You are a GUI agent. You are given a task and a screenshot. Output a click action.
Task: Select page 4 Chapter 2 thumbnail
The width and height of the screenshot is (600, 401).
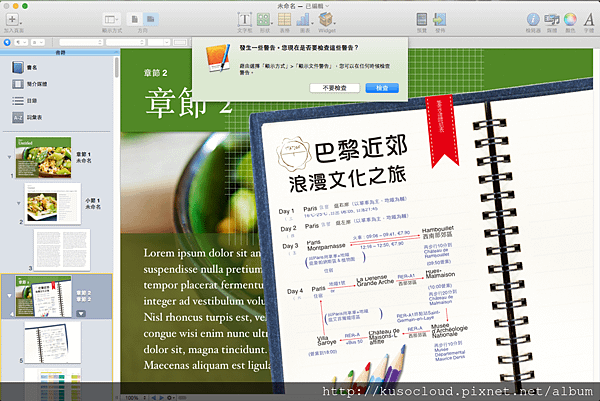[x=43, y=296]
